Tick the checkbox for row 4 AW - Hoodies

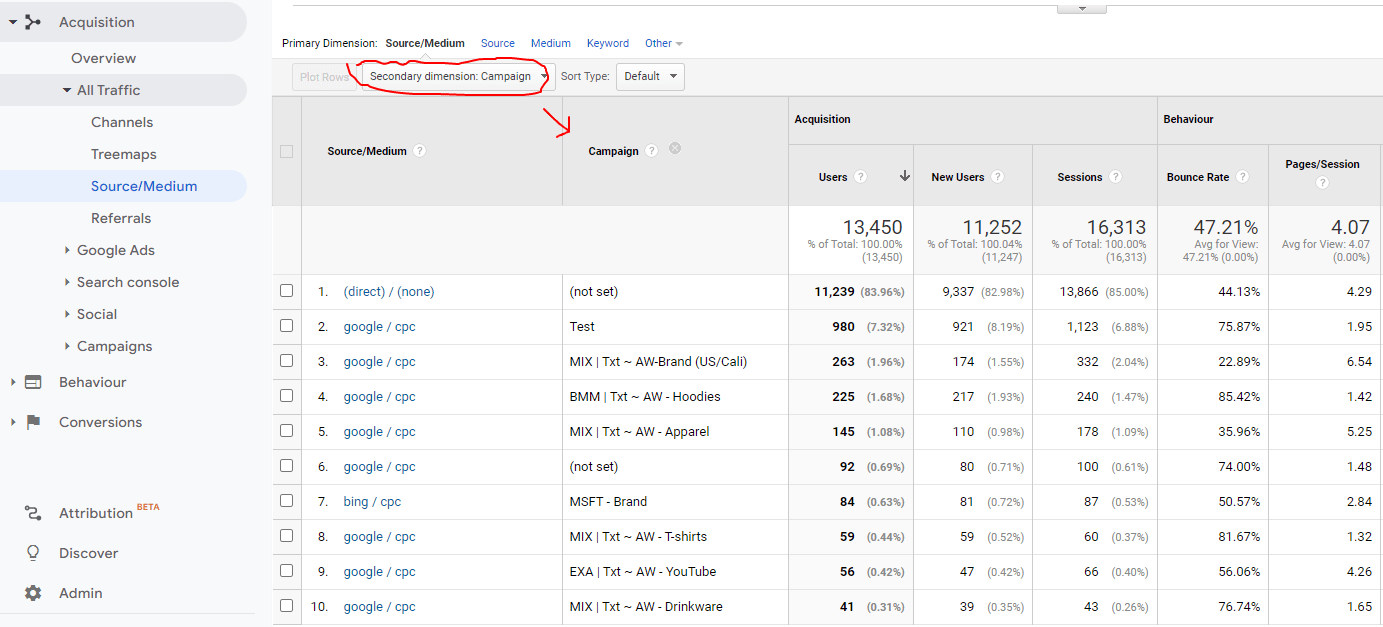(287, 396)
